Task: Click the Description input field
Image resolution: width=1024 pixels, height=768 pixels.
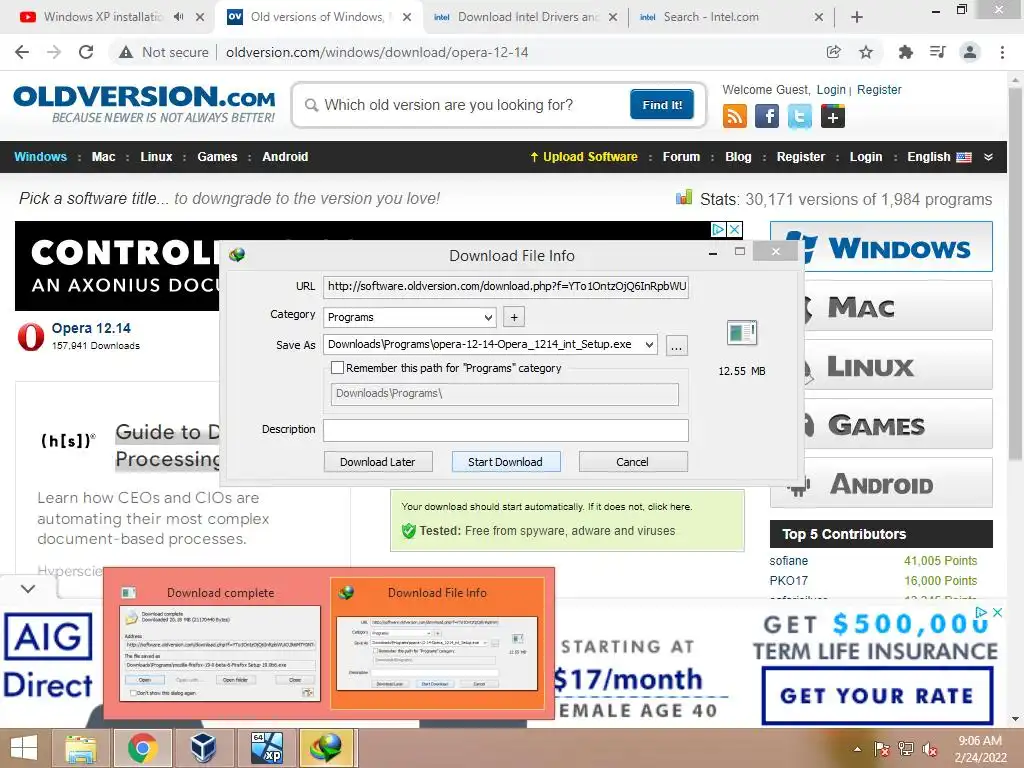Action: pyautogui.click(x=505, y=430)
